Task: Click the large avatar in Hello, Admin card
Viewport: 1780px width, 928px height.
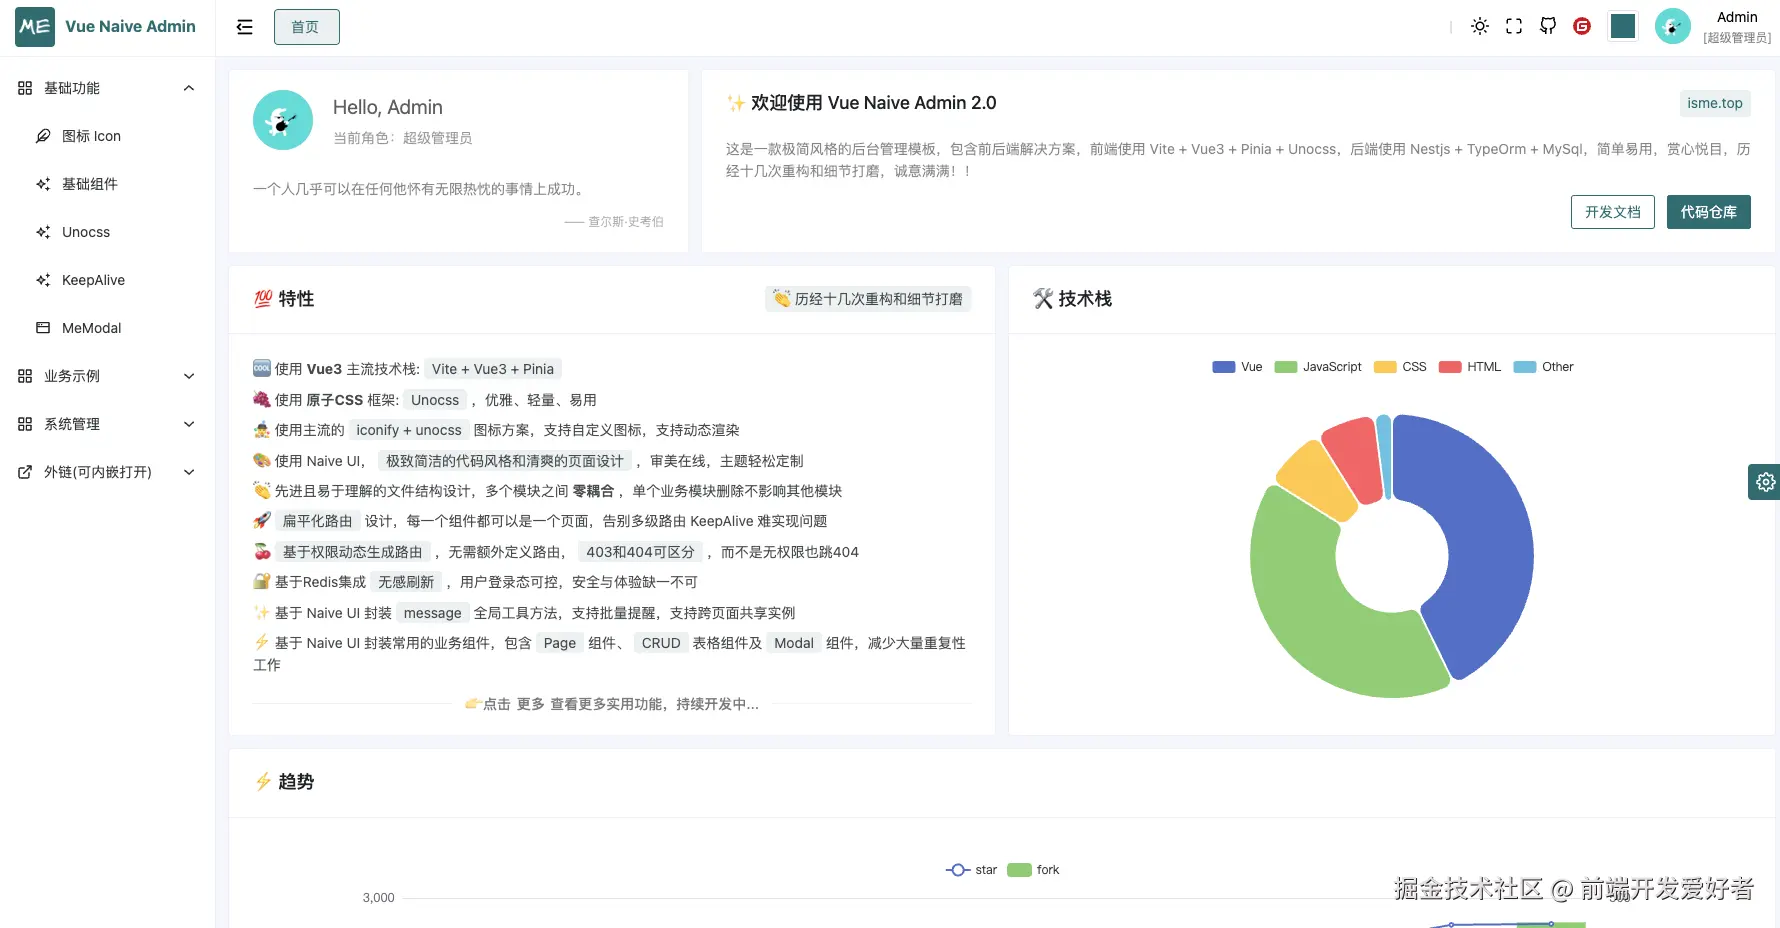Action: [x=283, y=120]
